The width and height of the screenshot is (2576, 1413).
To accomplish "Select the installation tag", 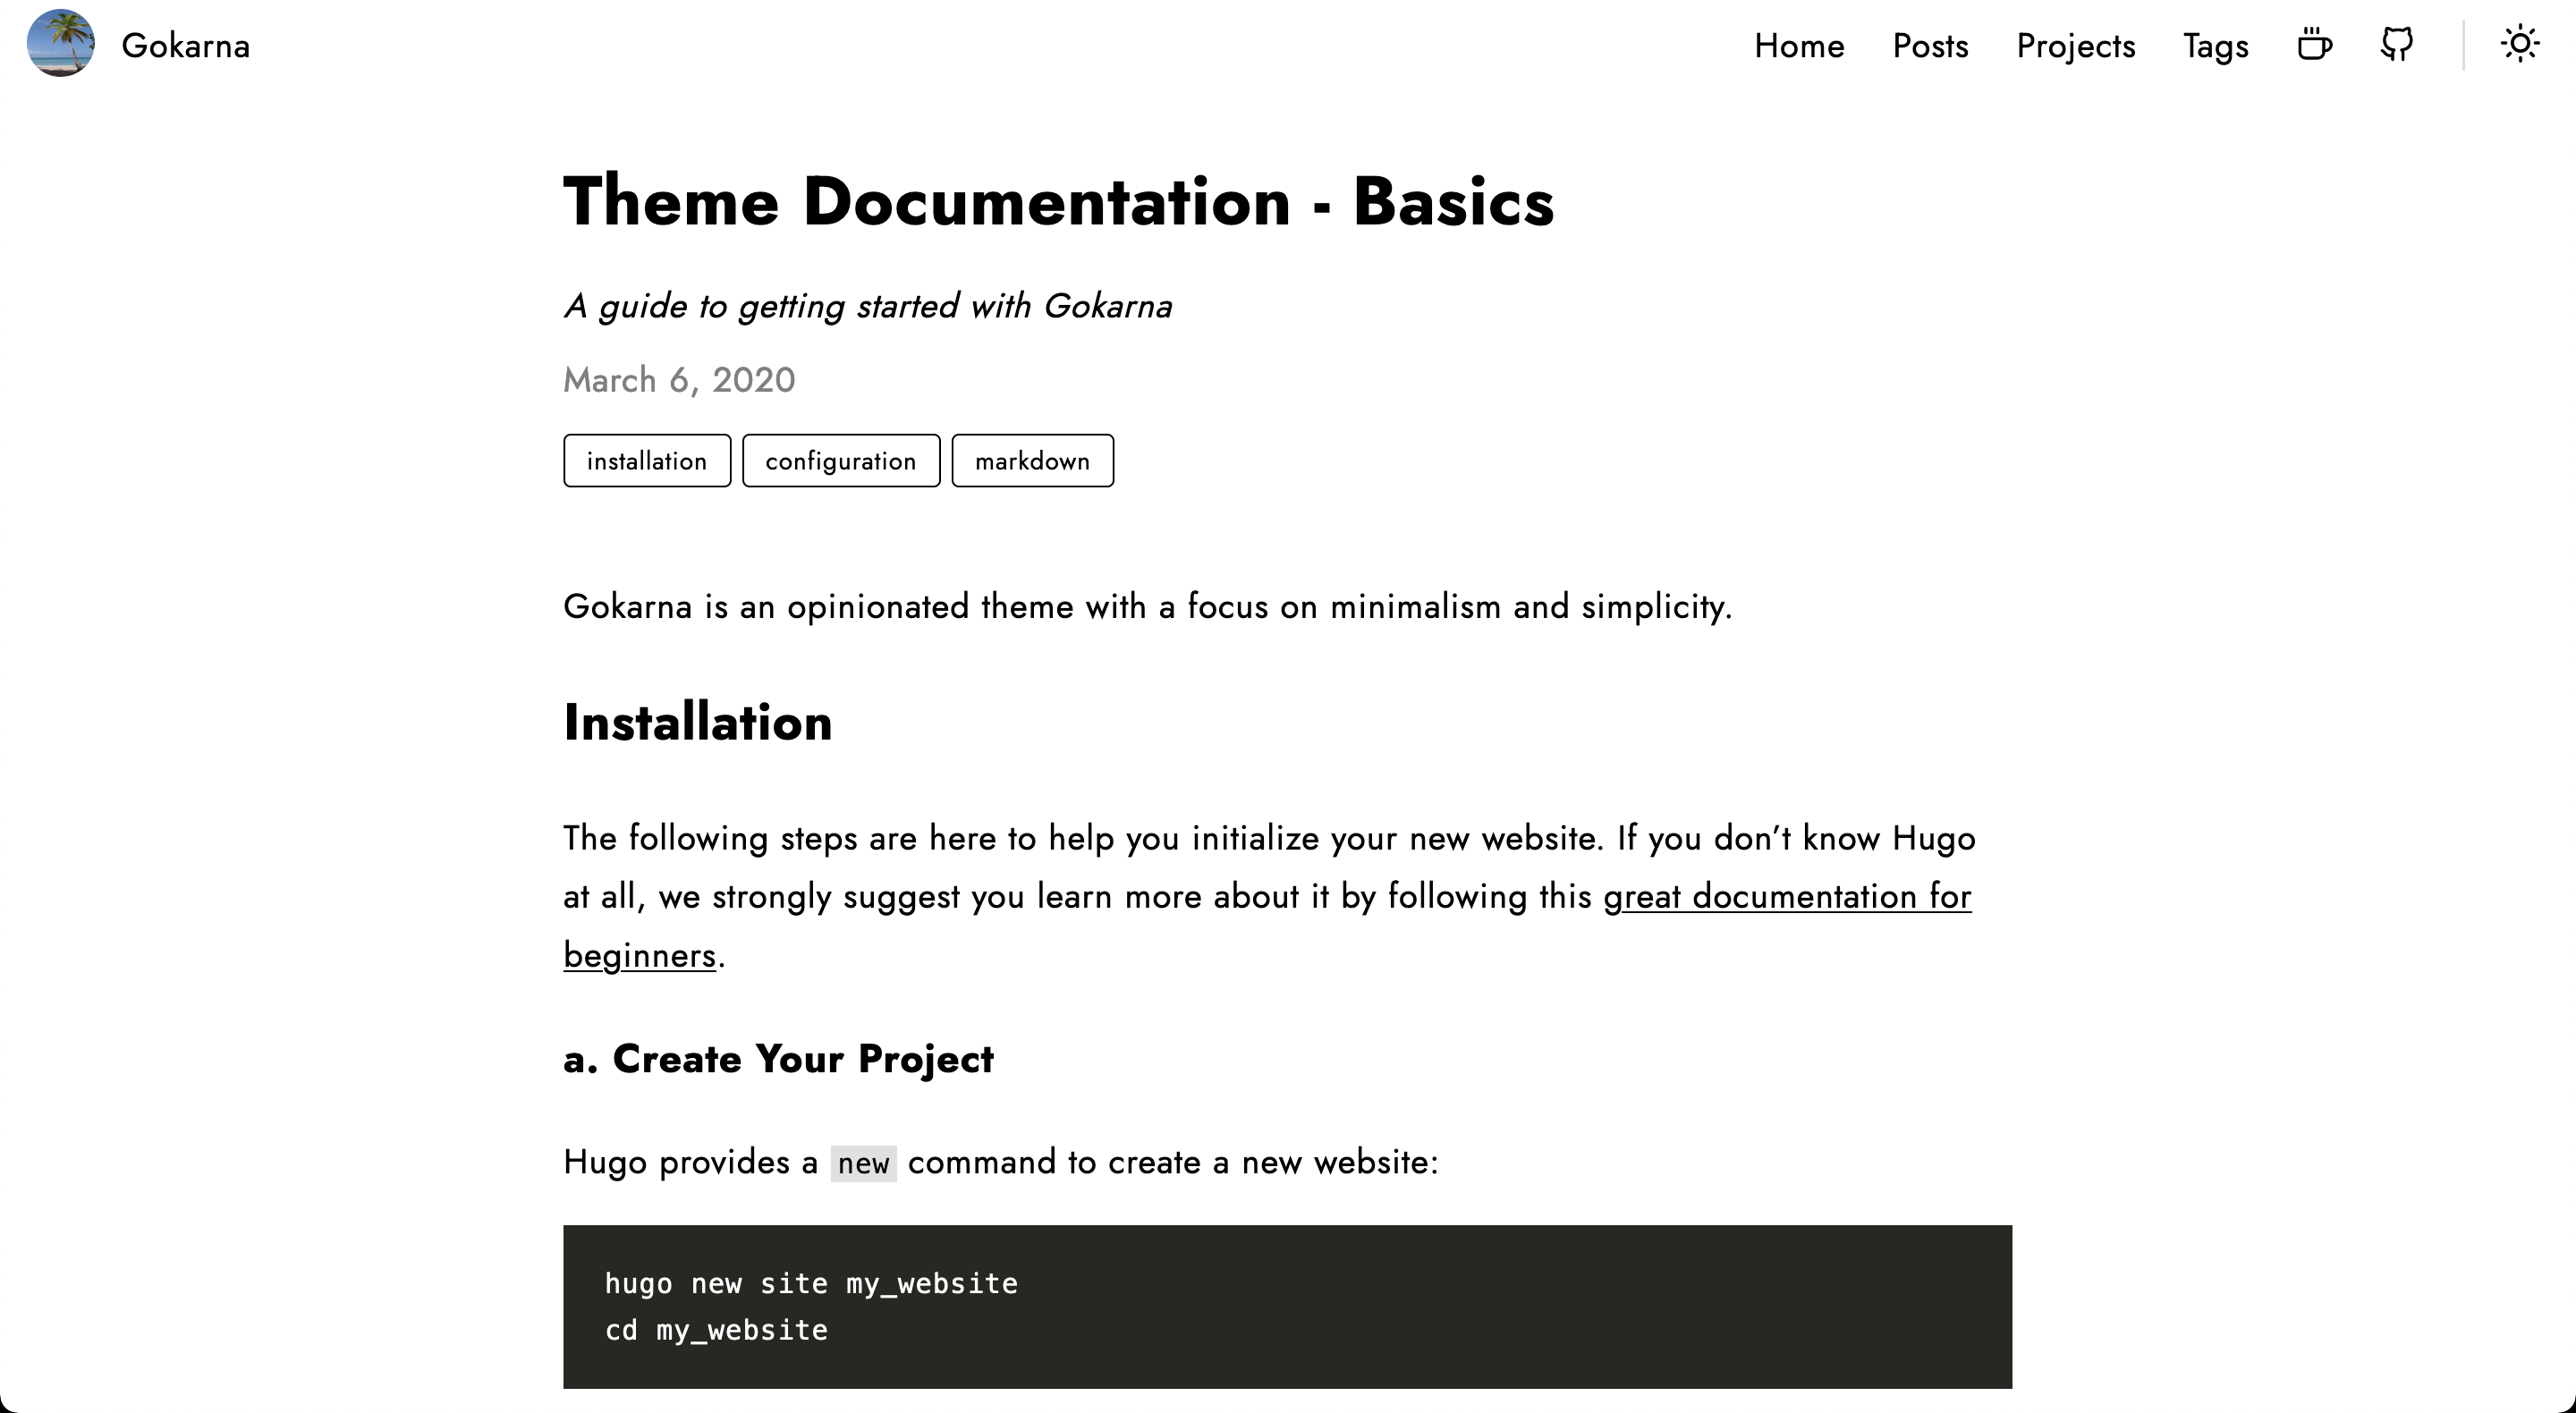I will (x=646, y=461).
